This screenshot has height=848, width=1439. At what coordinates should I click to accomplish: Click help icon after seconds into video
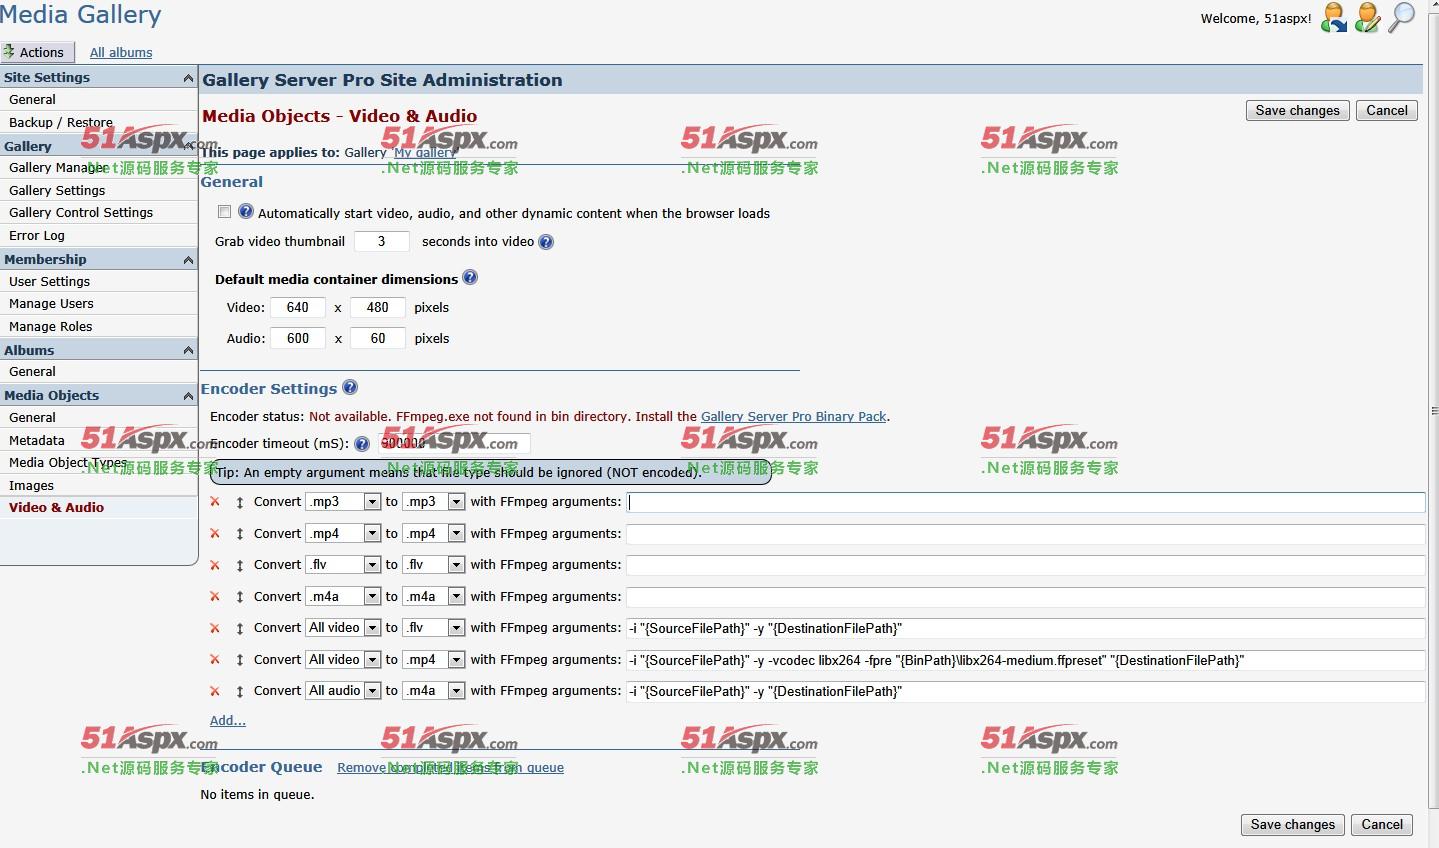pos(546,242)
